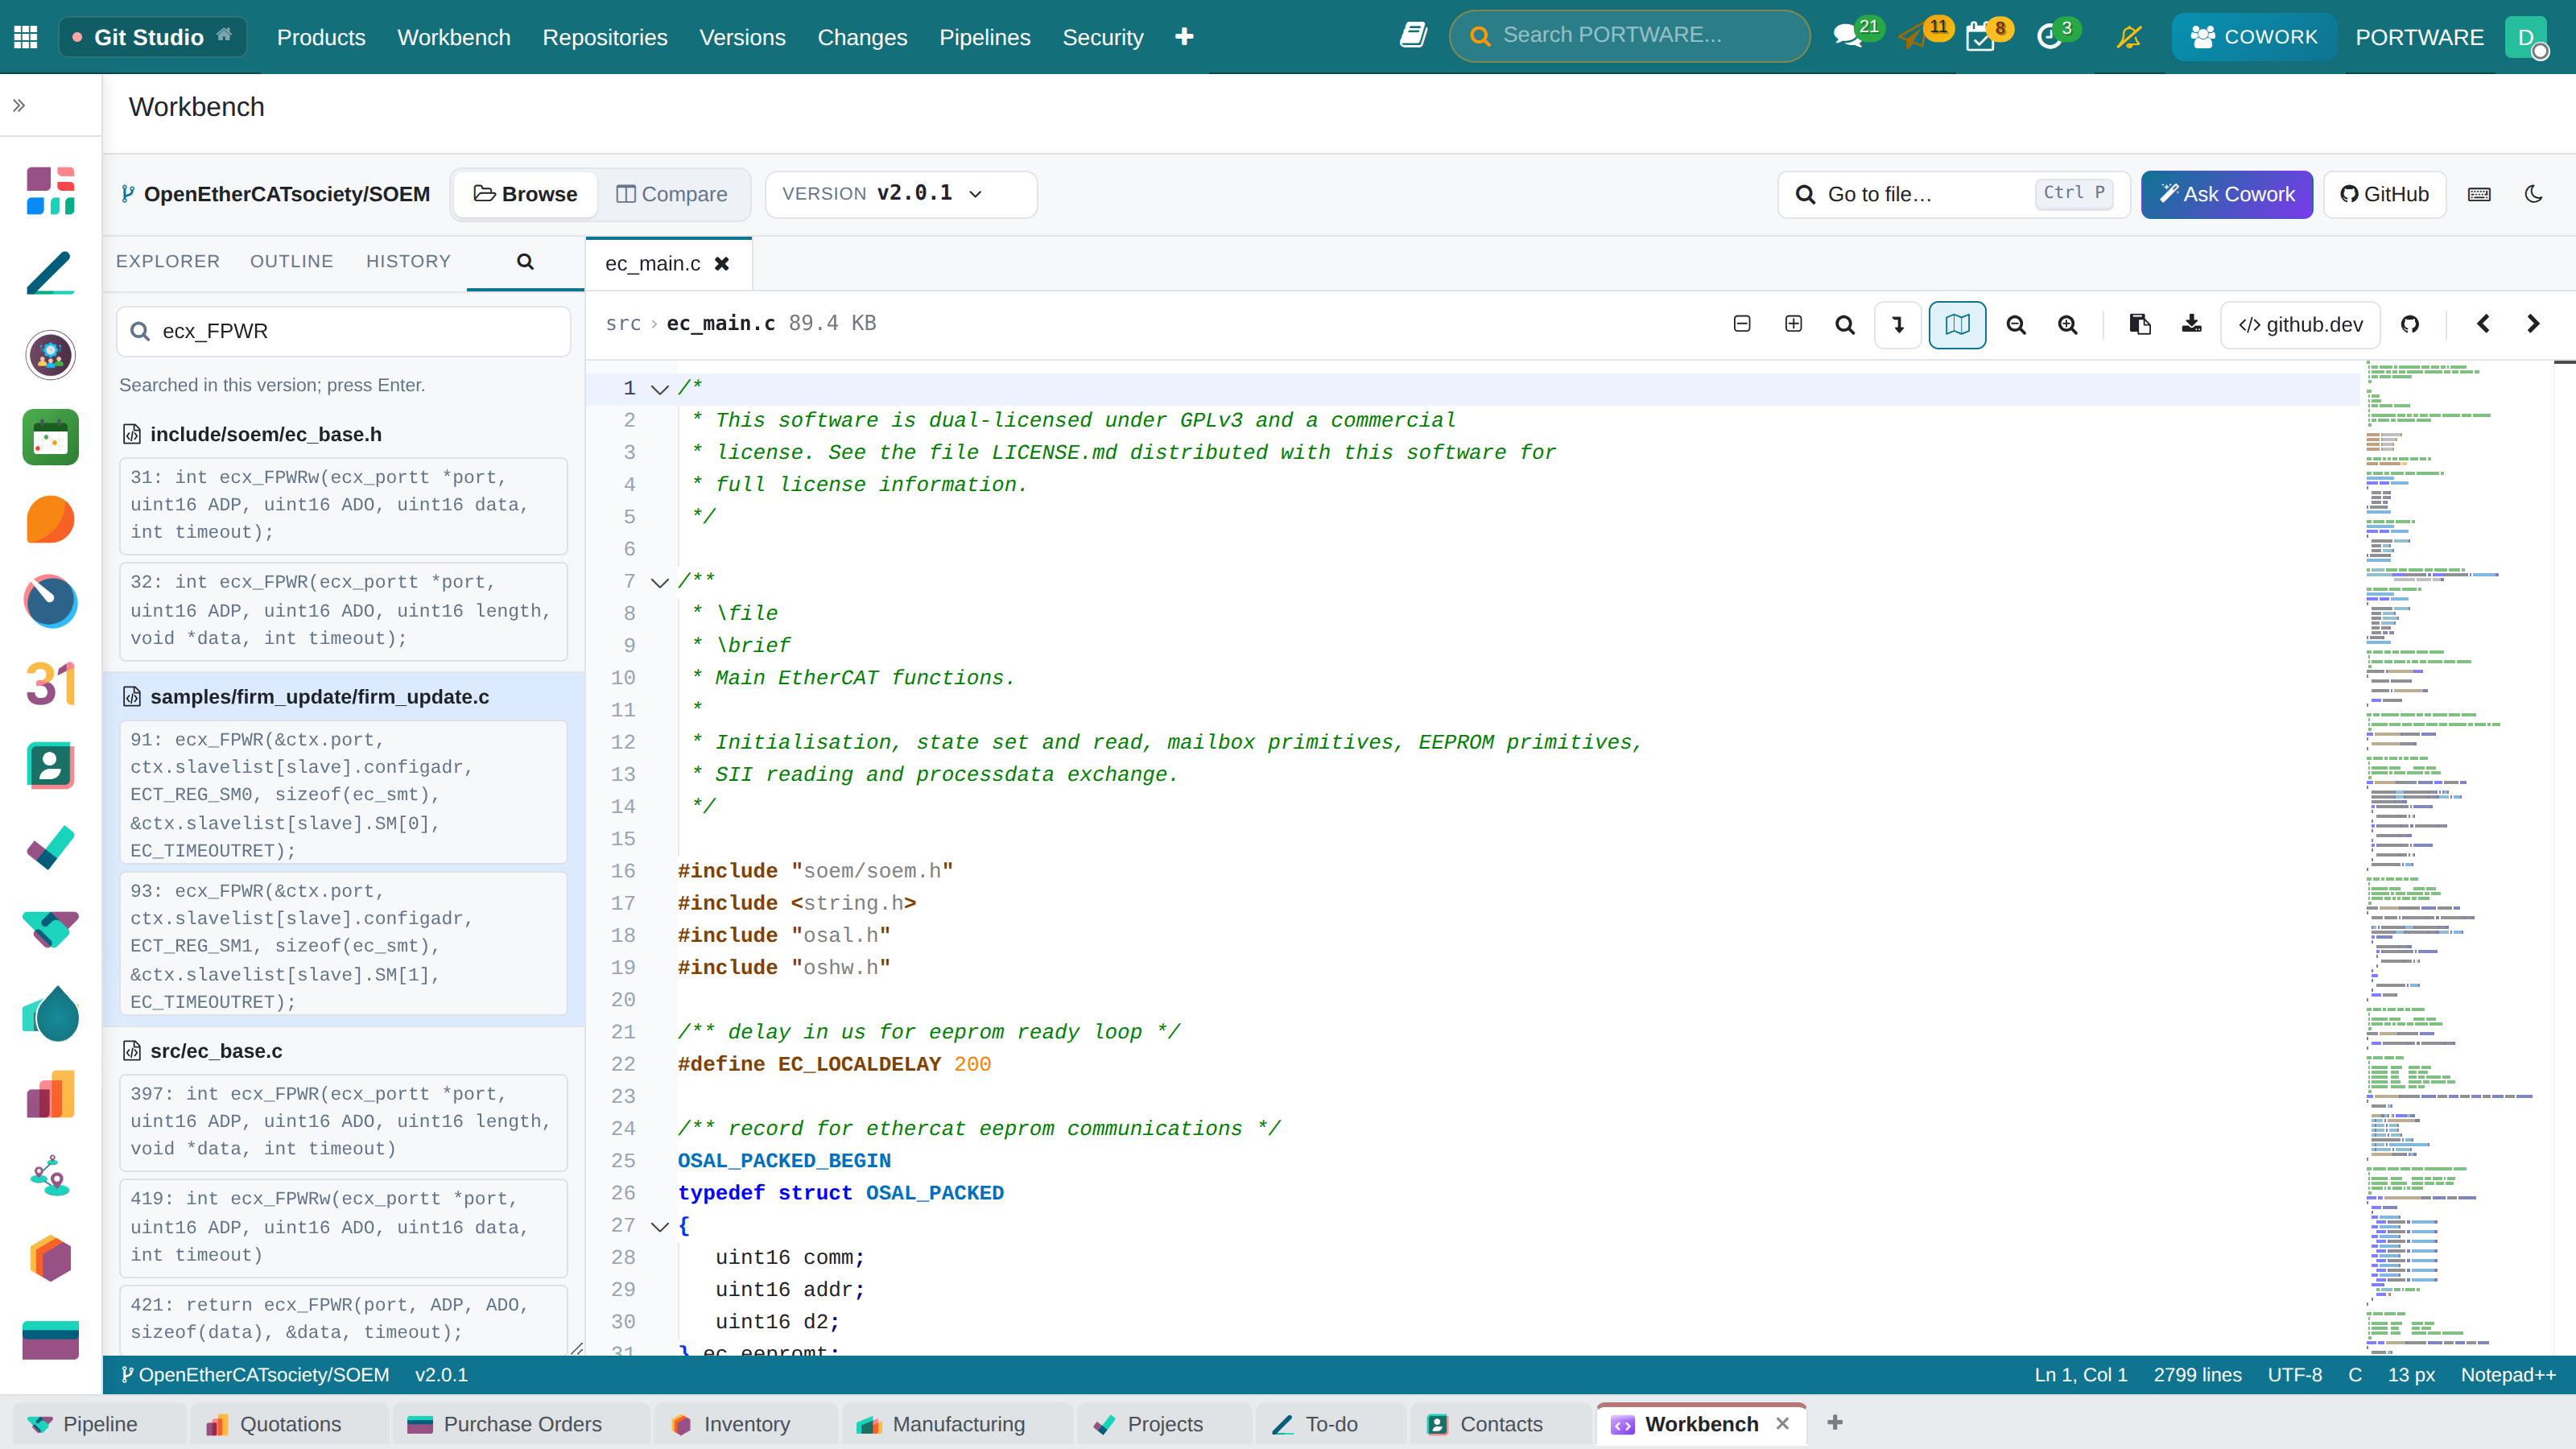The width and height of the screenshot is (2576, 1449).
Task: Open calendar activities with 8 badge
Action: tap(1980, 37)
